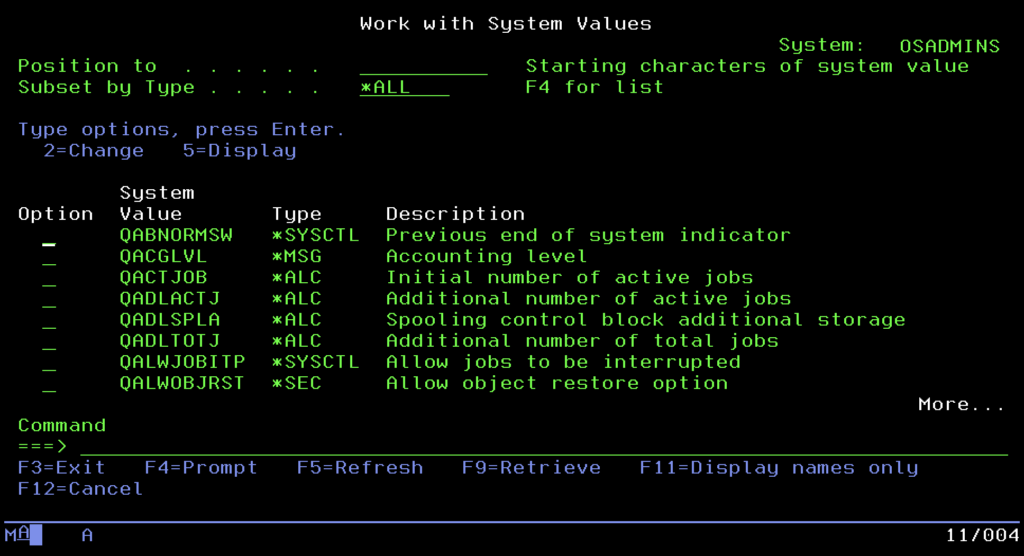
Task: Click the option field for QABNORMSW
Action: click(x=49, y=237)
